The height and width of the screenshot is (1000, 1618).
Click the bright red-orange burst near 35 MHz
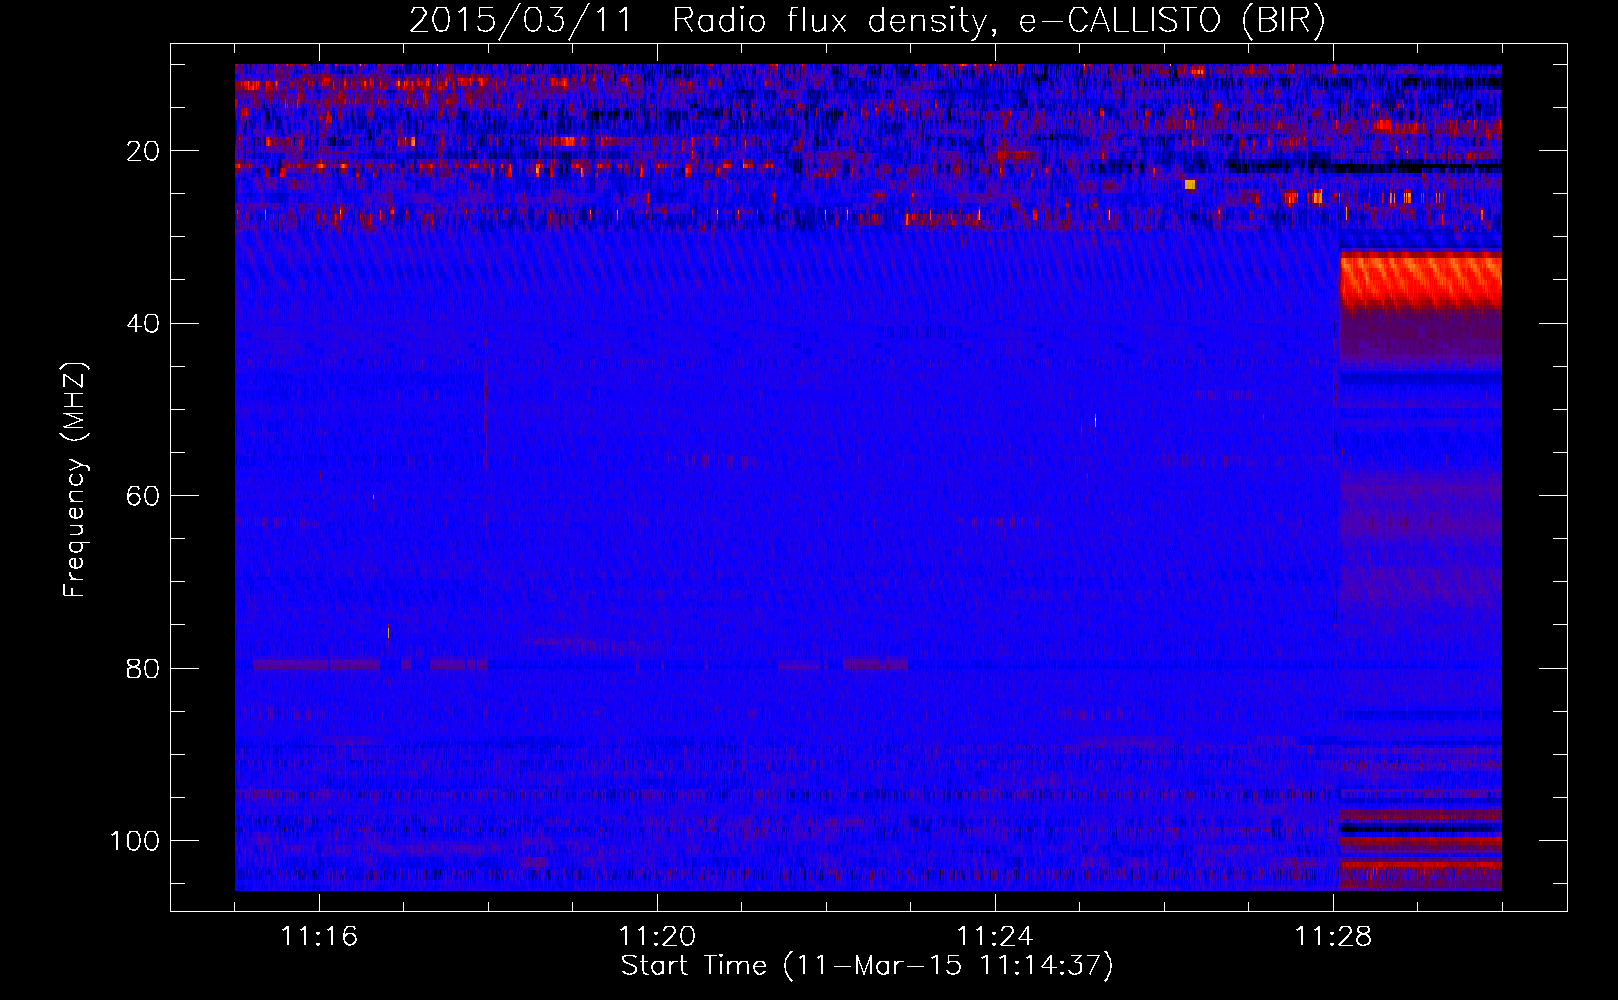1420,282
